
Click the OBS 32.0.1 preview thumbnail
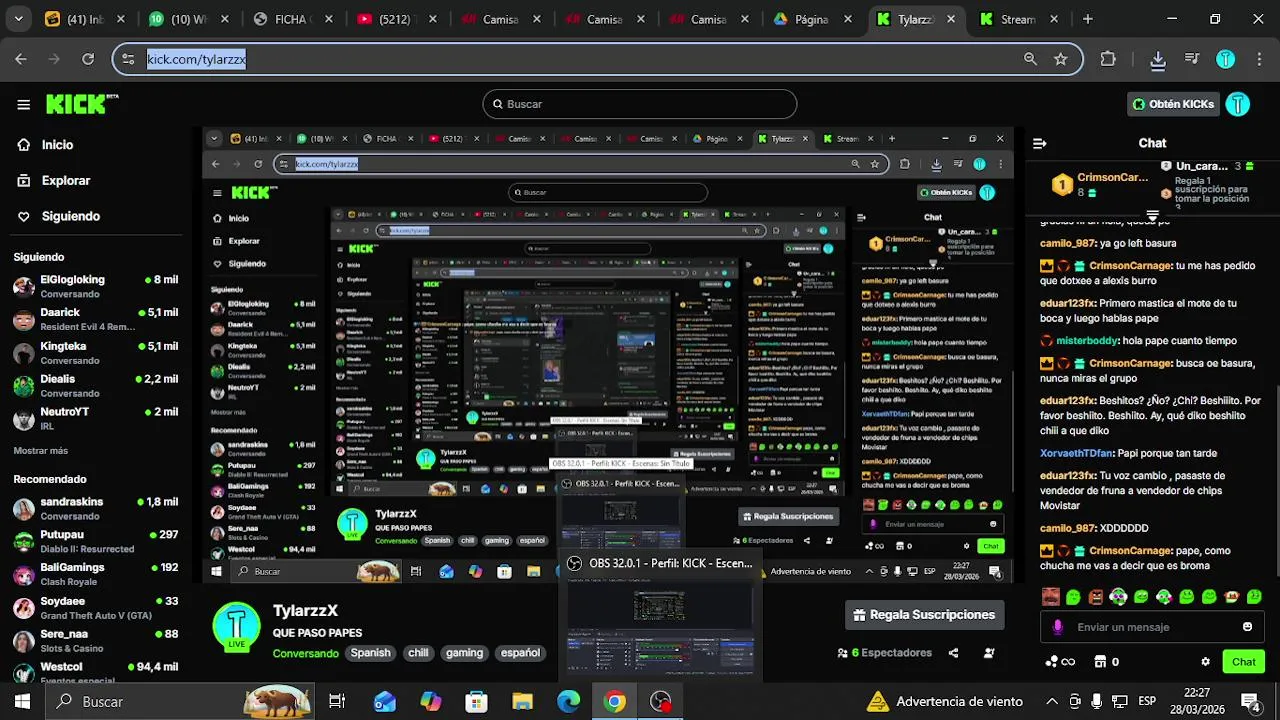(x=660, y=627)
